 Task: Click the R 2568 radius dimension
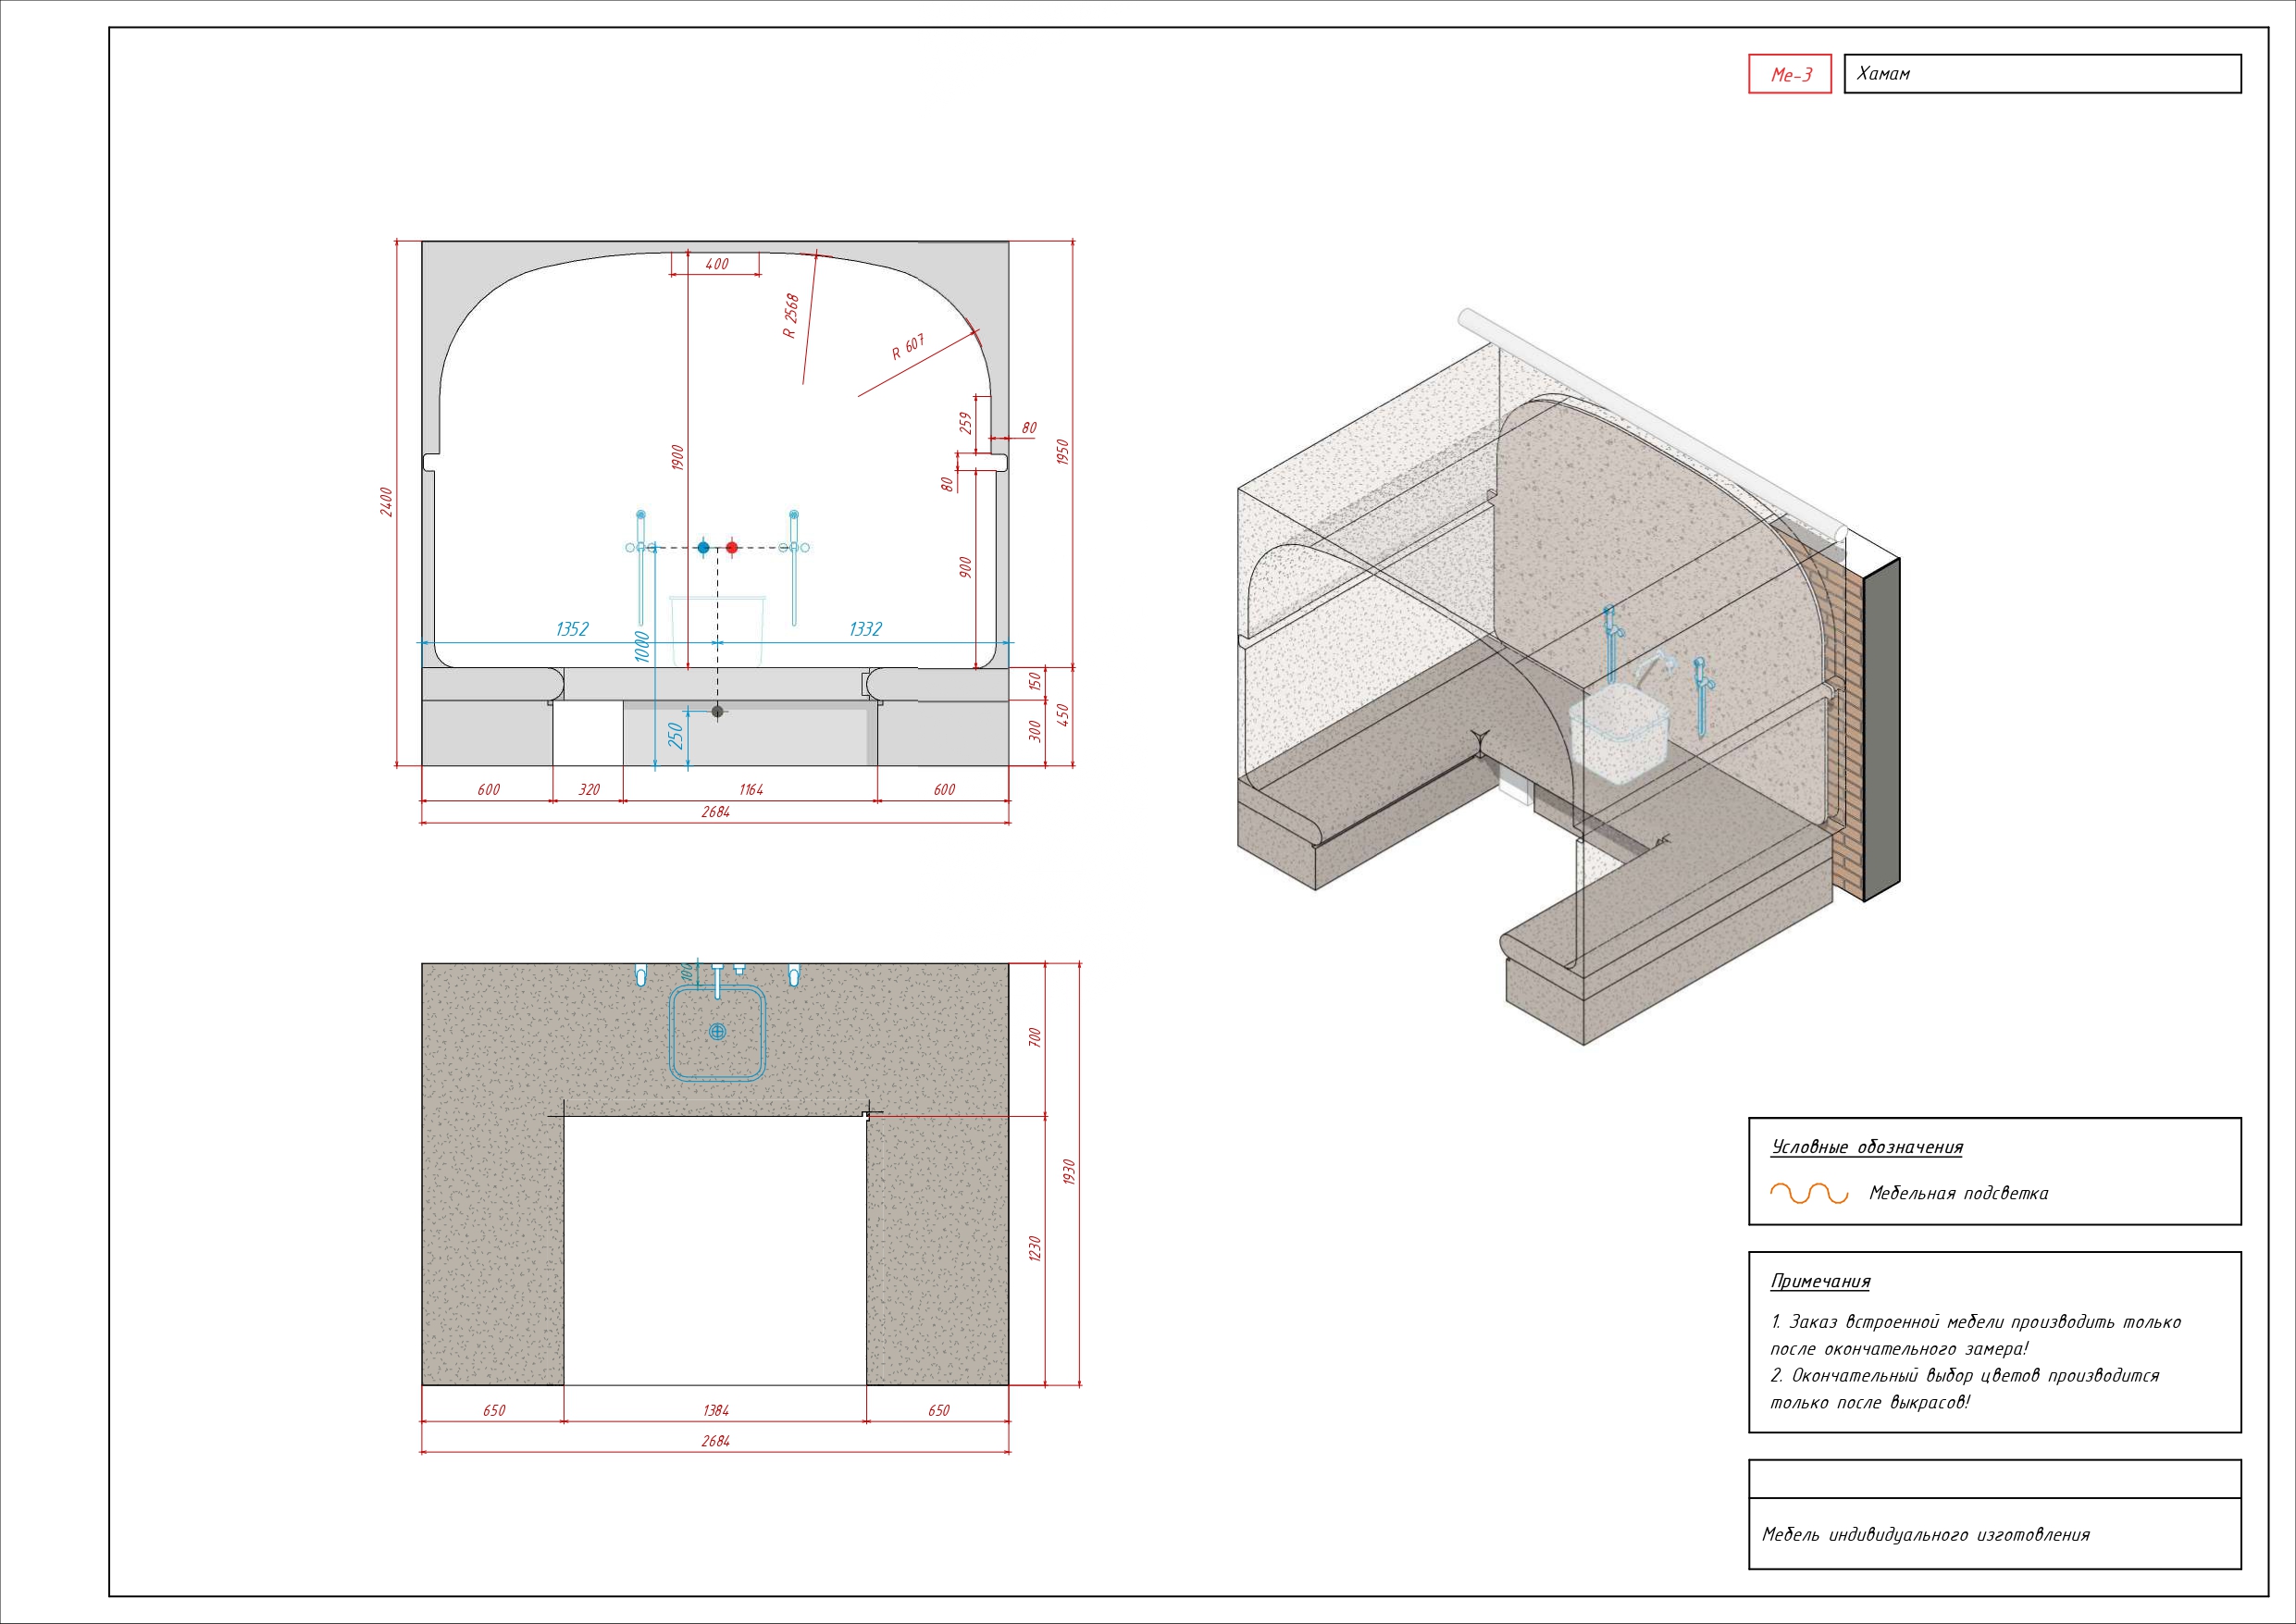[791, 315]
